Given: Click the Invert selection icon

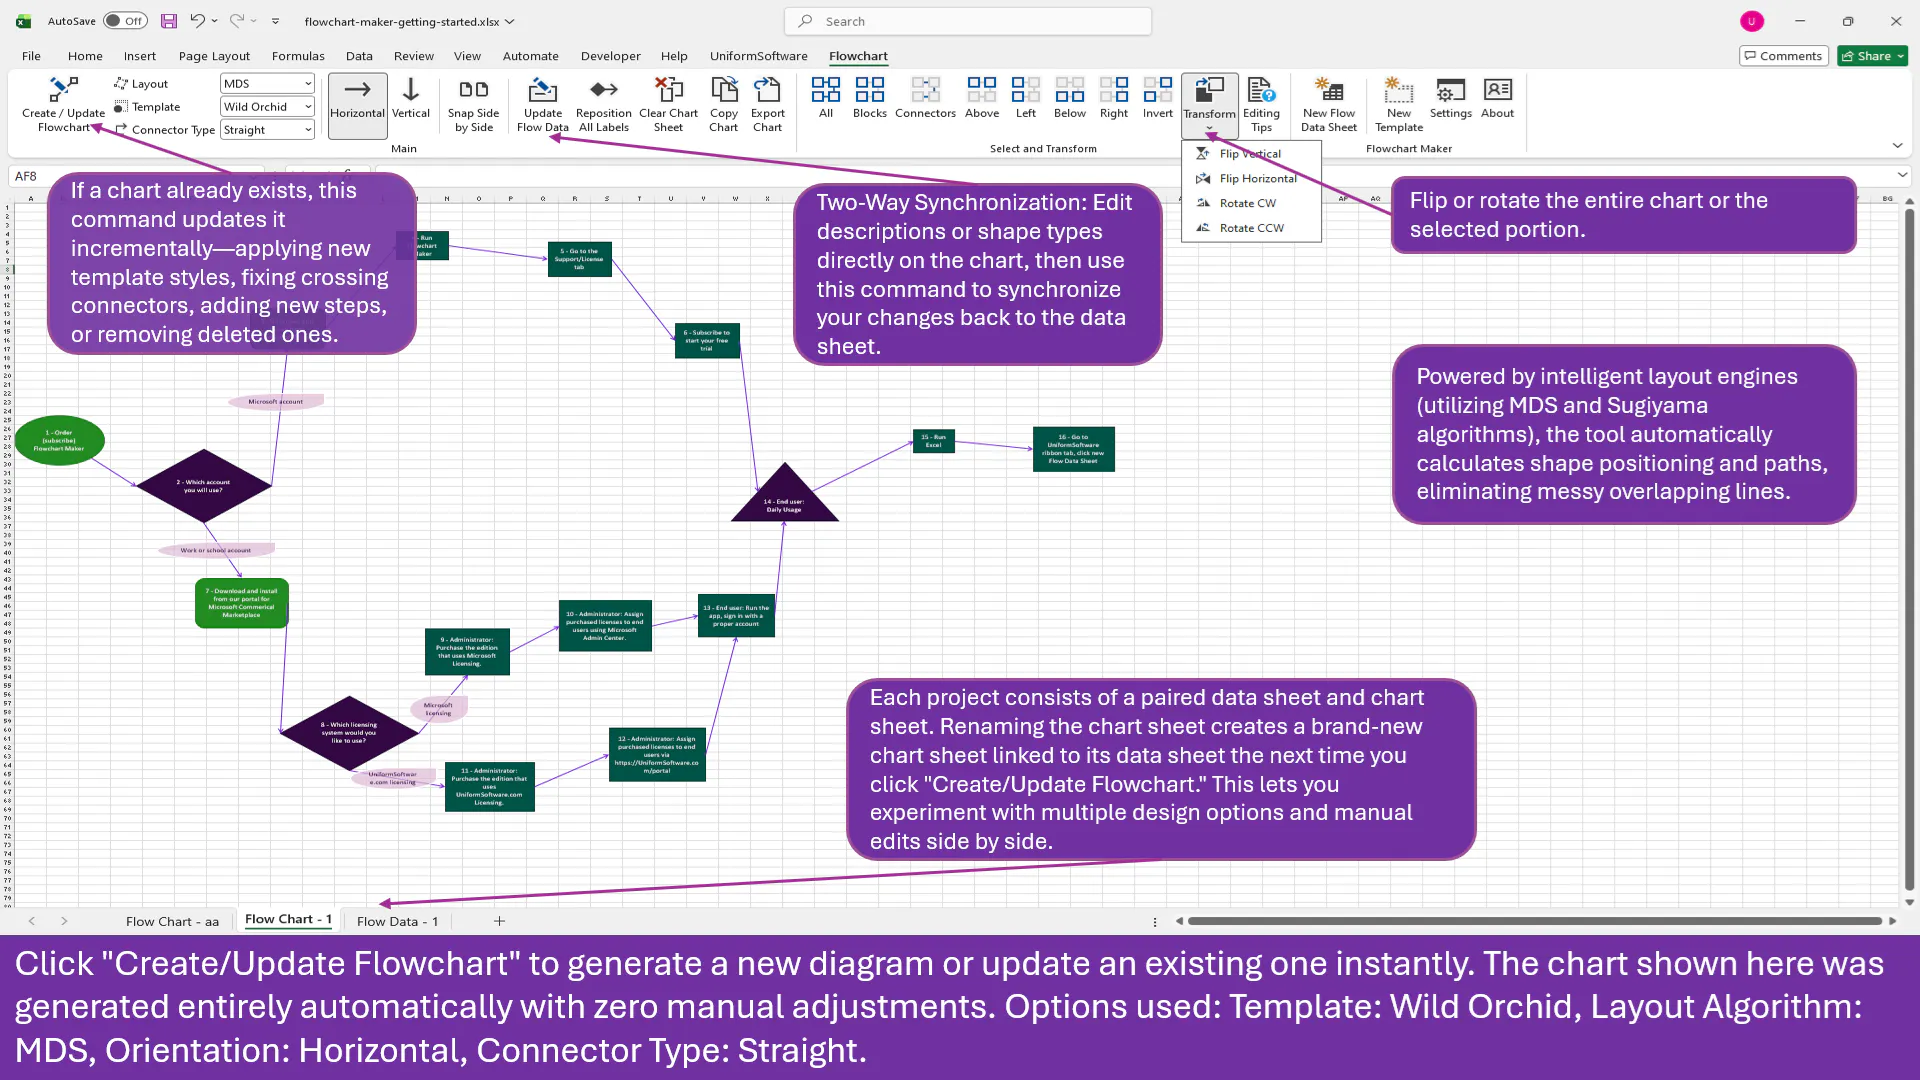Looking at the screenshot, I should tap(1157, 99).
